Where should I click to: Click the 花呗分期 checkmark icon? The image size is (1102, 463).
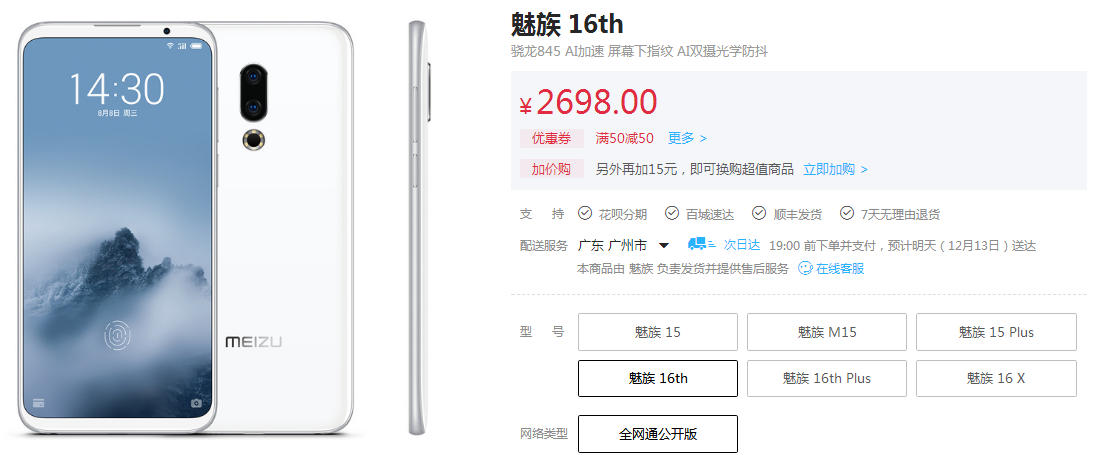click(584, 214)
